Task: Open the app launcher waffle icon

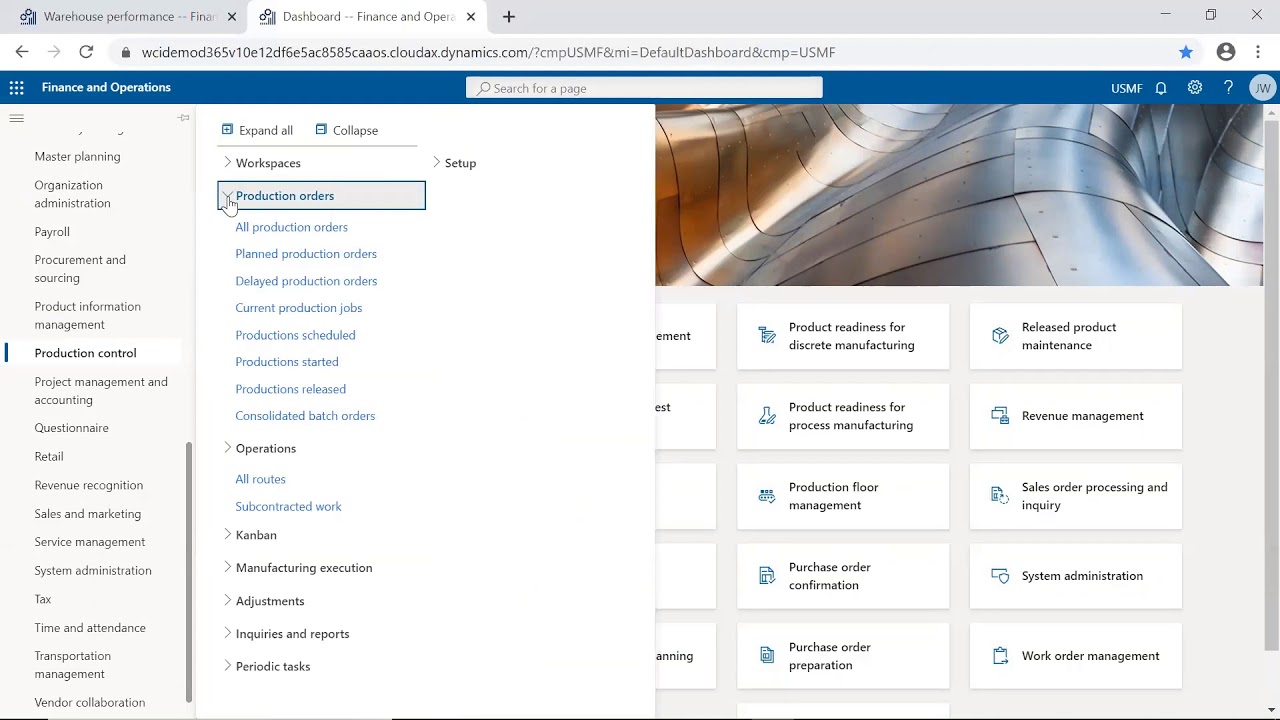Action: tap(16, 88)
